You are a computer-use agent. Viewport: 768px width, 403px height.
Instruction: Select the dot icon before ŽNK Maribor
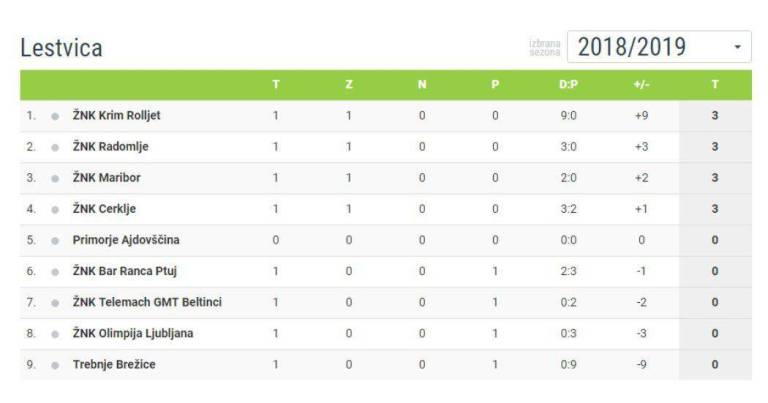pos(55,178)
